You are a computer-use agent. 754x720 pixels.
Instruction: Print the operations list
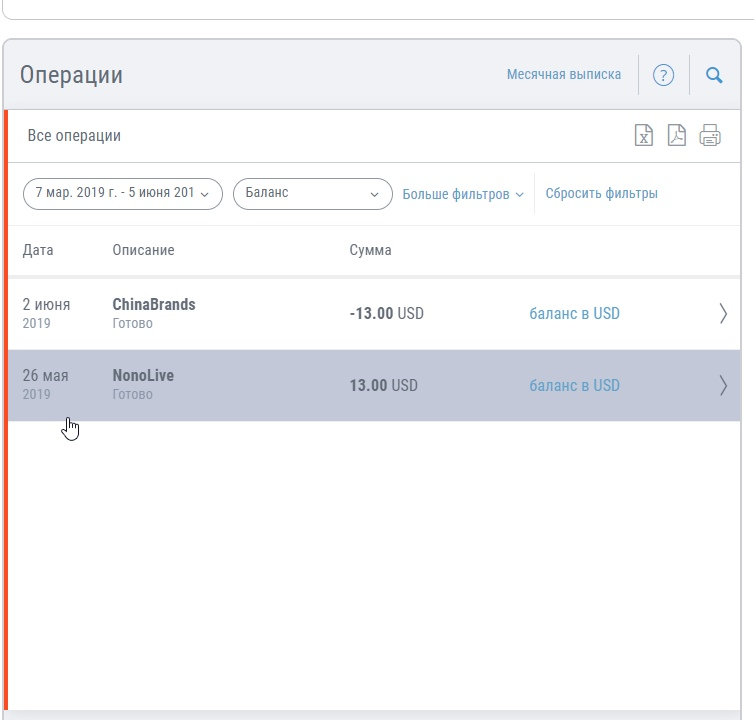[x=710, y=136]
